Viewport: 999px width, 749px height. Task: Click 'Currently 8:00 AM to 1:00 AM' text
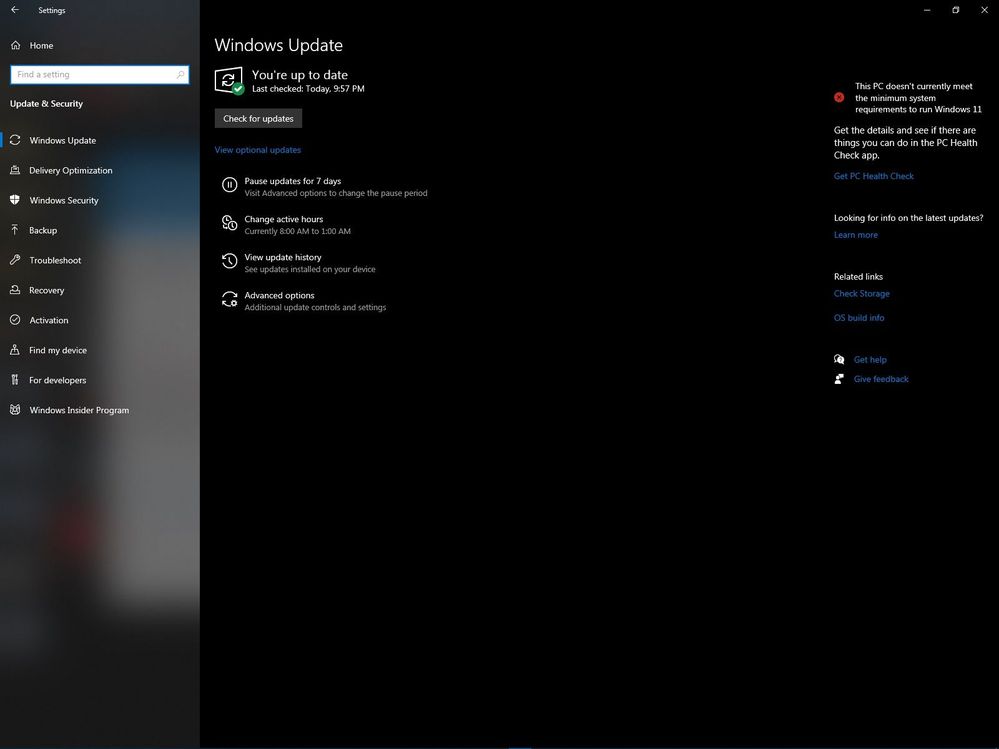(x=298, y=231)
